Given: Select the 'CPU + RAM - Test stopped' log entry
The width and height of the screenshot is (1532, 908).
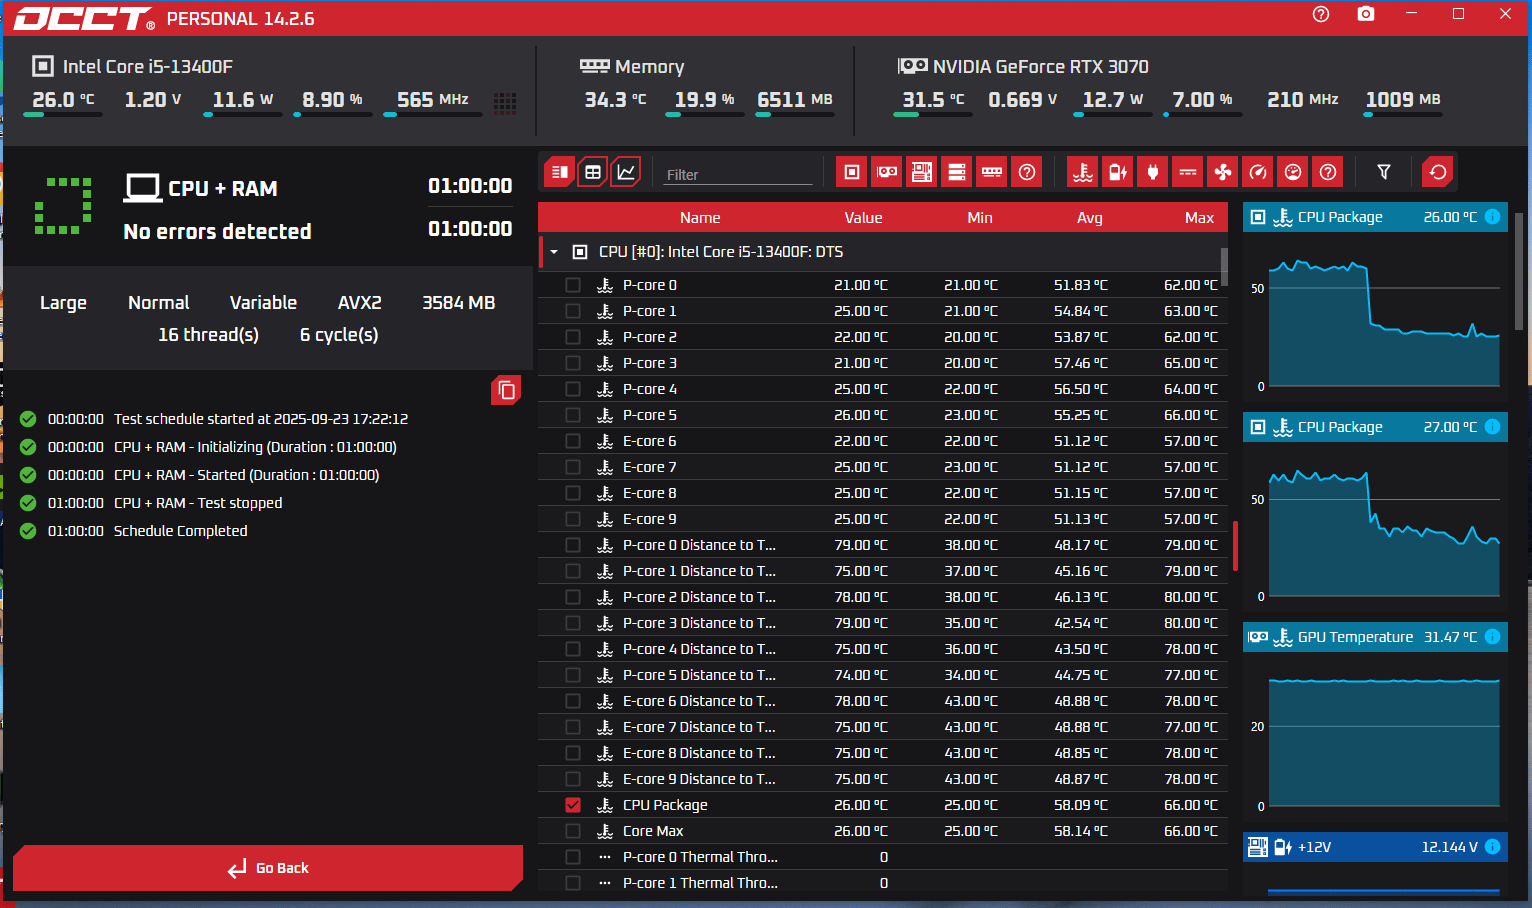Looking at the screenshot, I should tap(198, 503).
